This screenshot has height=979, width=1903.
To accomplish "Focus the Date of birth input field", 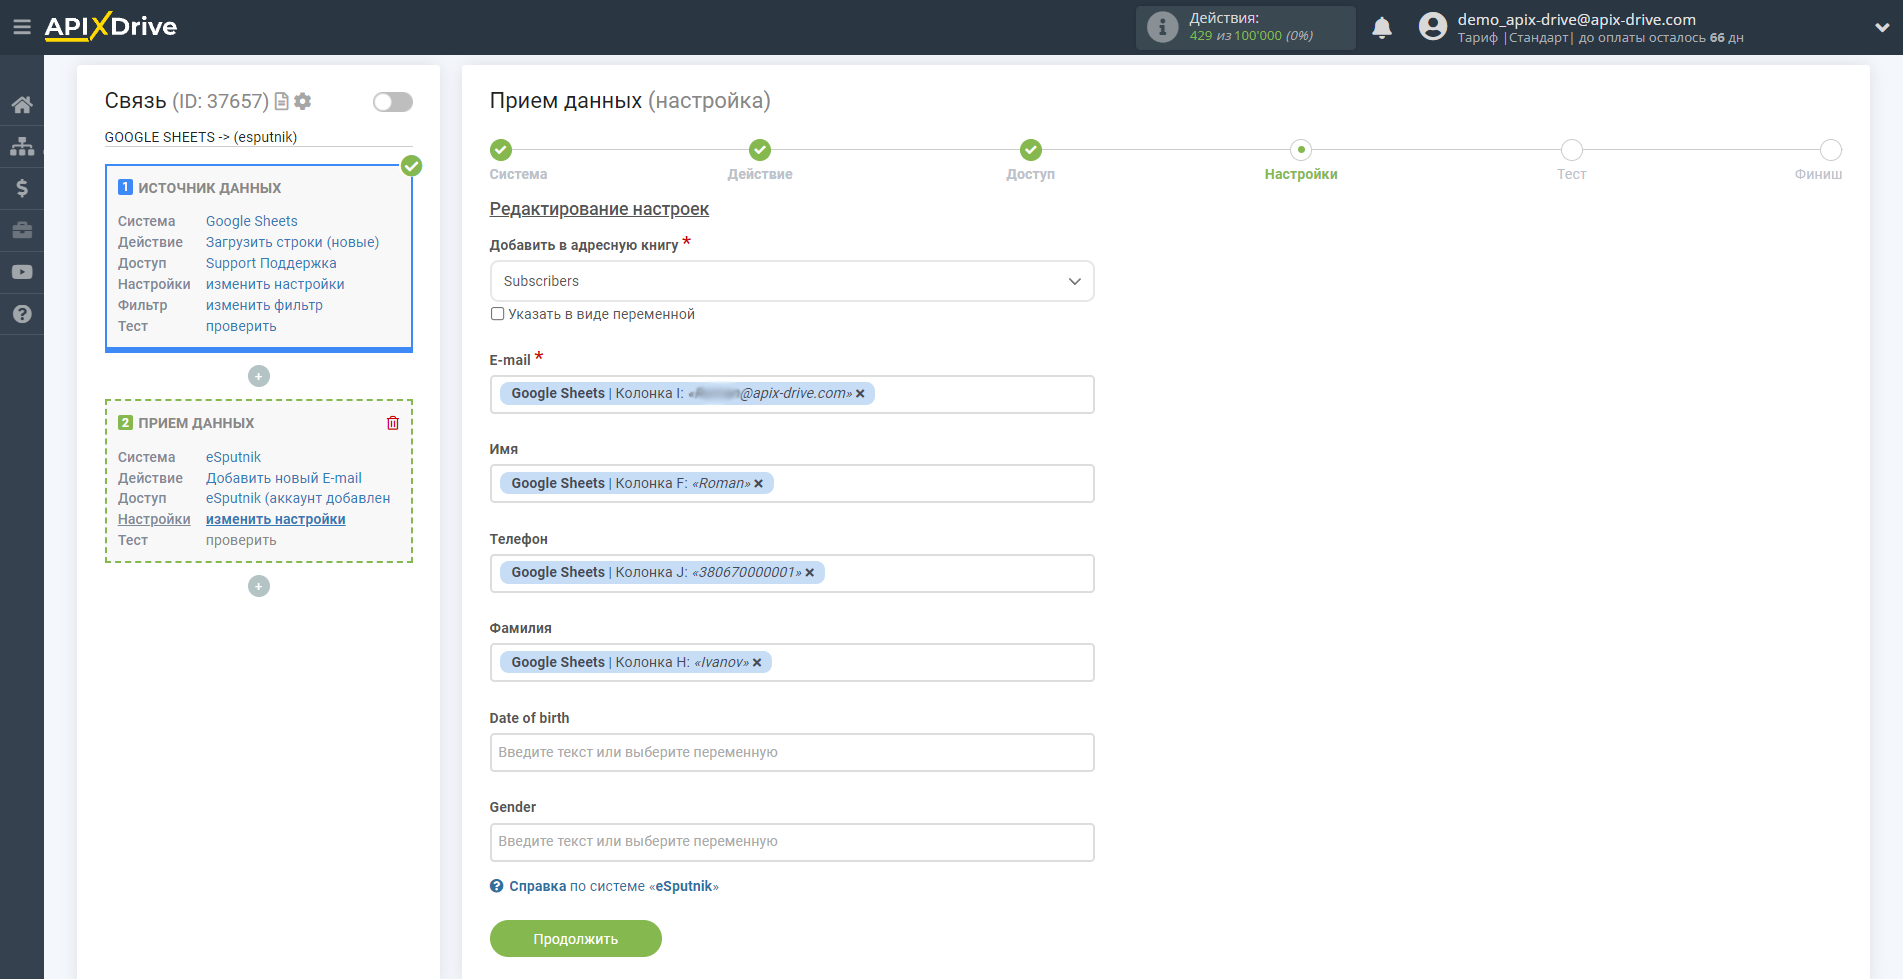I will 792,752.
